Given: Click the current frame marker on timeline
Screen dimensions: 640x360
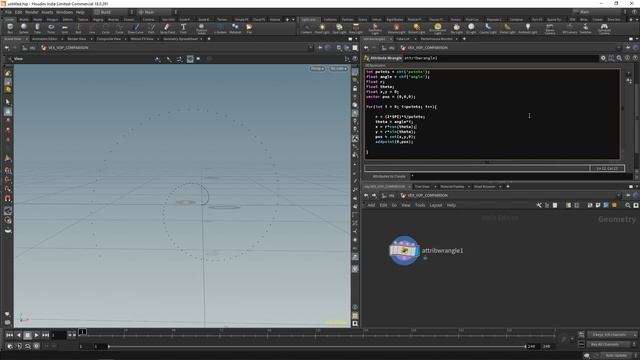Looking at the screenshot, I should pyautogui.click(x=82, y=332).
